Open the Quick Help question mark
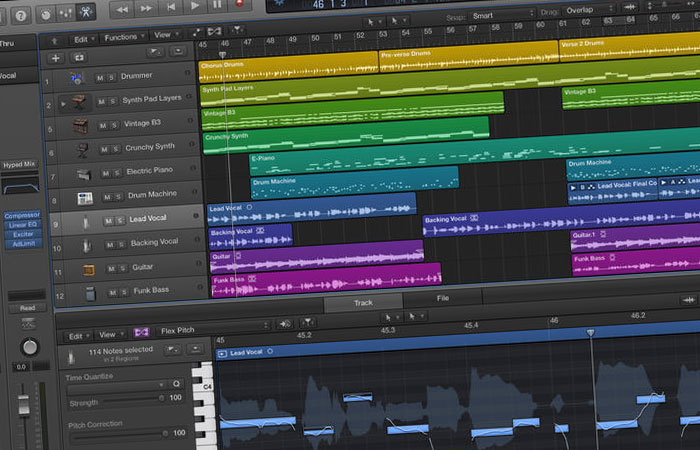Image resolution: width=700 pixels, height=450 pixels. tap(21, 15)
